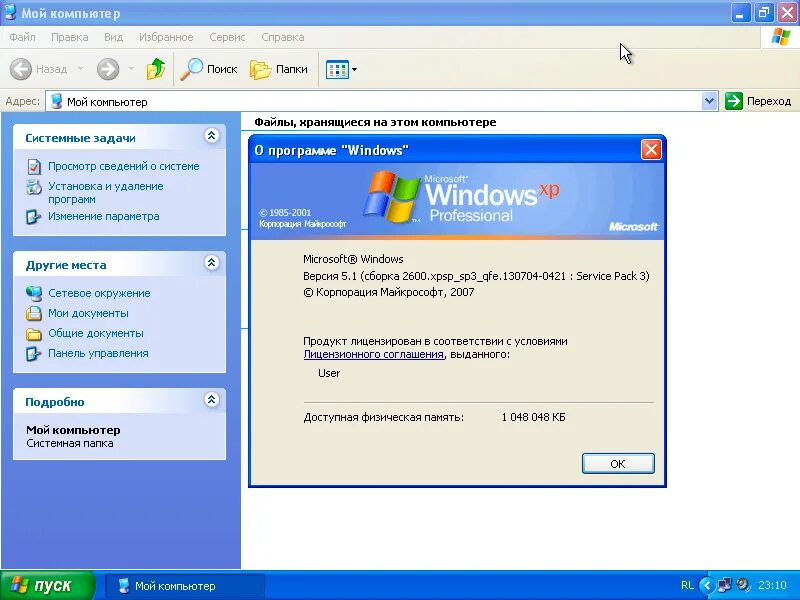The width and height of the screenshot is (800, 600).
Task: Click OK in the About Windows dialog
Action: pyautogui.click(x=618, y=464)
